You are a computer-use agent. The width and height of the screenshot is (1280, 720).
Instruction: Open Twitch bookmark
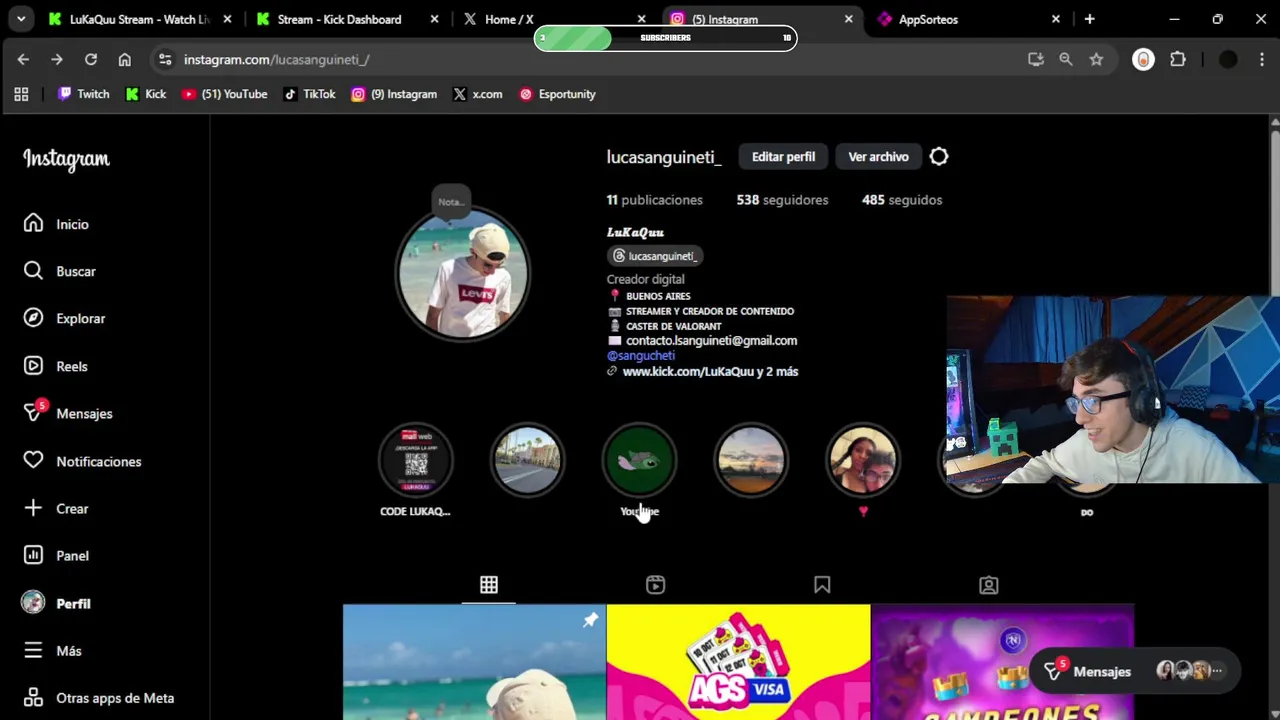pyautogui.click(x=83, y=94)
